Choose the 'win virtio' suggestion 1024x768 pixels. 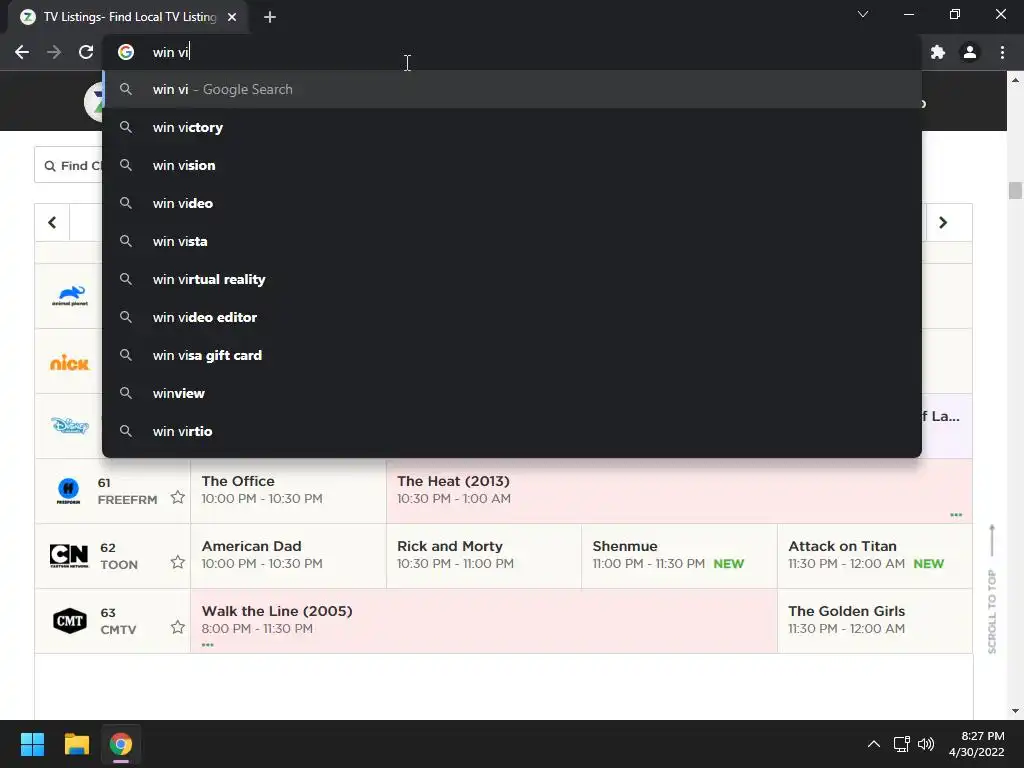[x=512, y=431]
